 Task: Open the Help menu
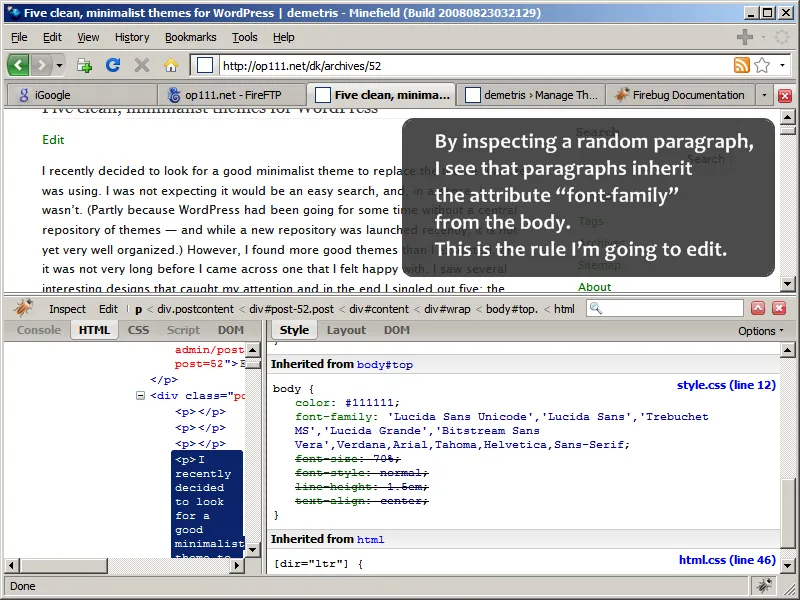284,37
